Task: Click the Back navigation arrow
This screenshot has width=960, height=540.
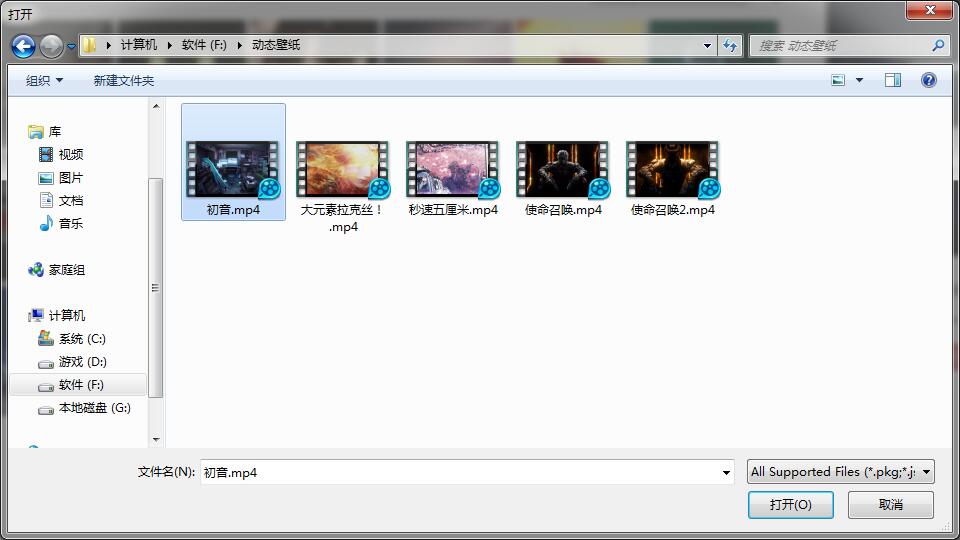Action: point(23,46)
